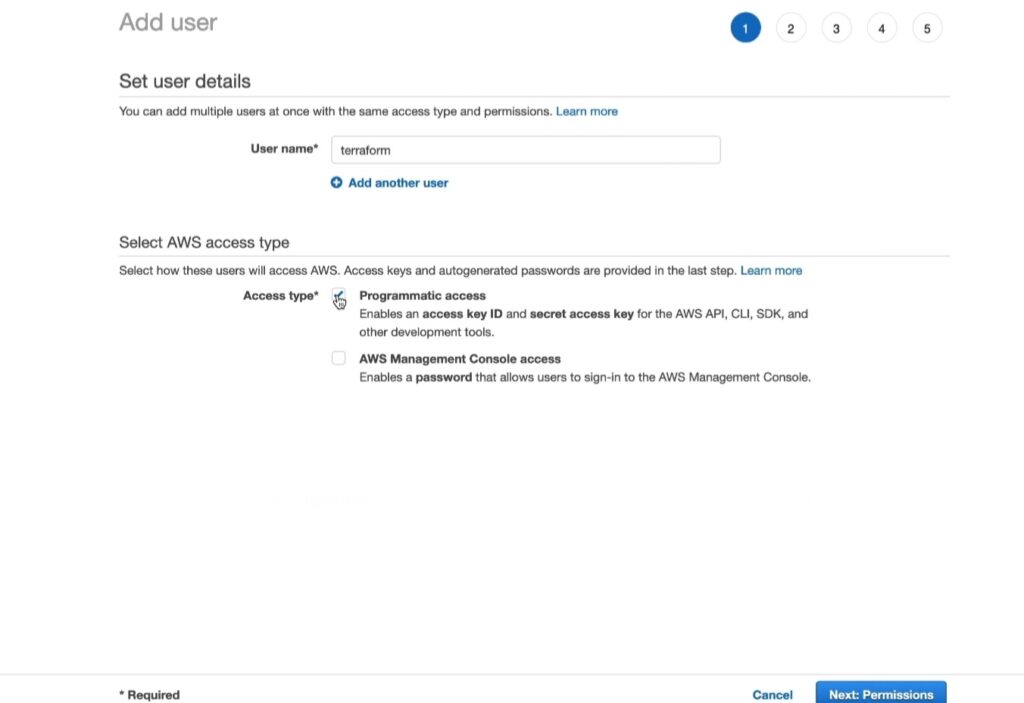The image size is (1024, 703).
Task: Go to step 1 in the wizard
Action: (745, 28)
